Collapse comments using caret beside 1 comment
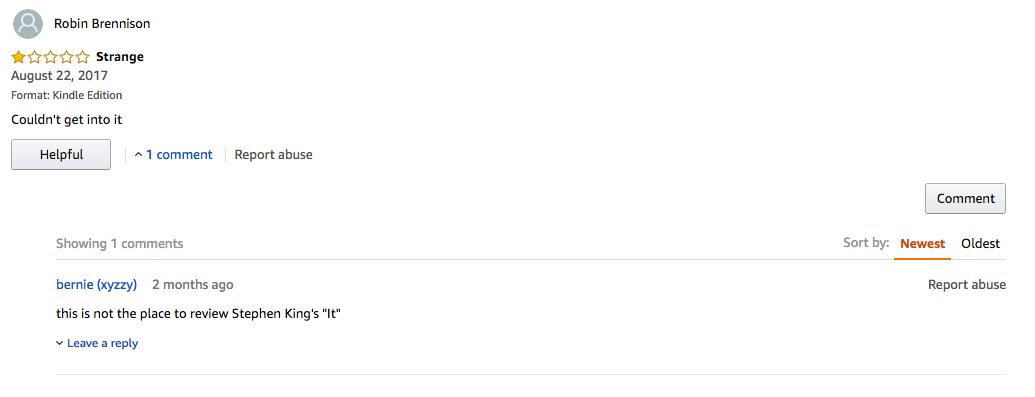Viewport: 1035px width, 397px height. click(x=138, y=155)
